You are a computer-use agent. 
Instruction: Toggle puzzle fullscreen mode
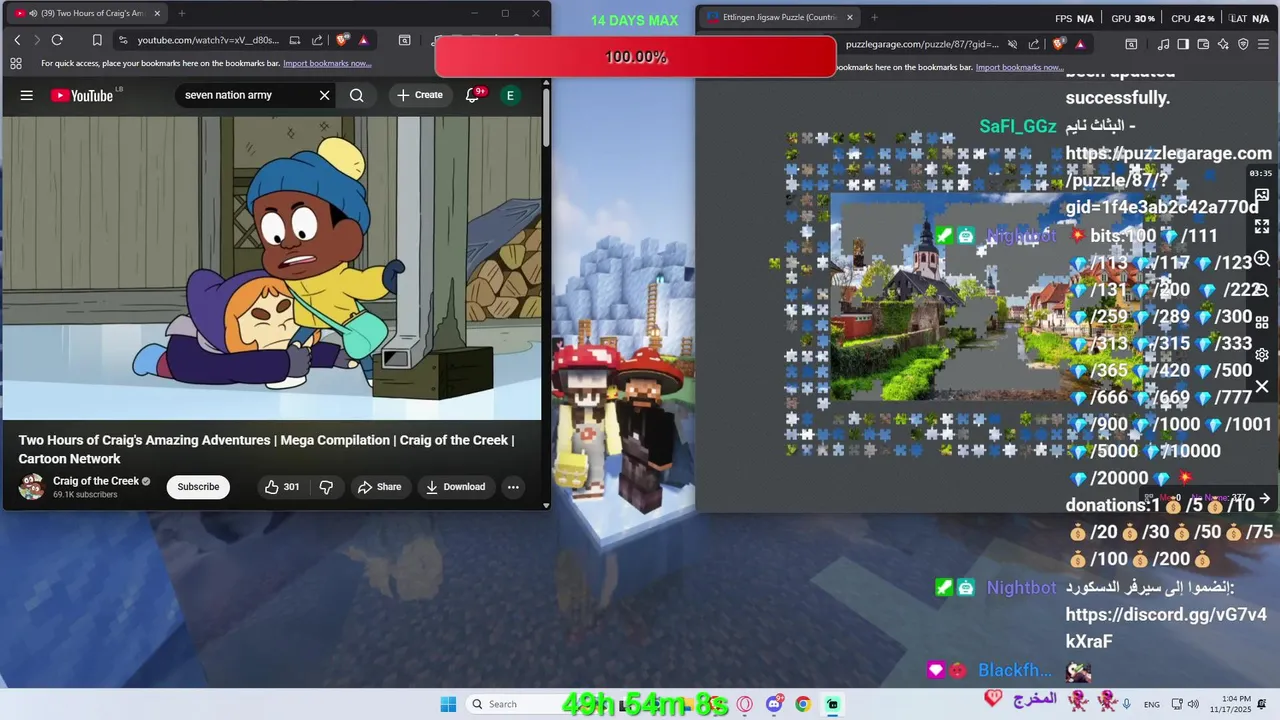tap(1262, 227)
